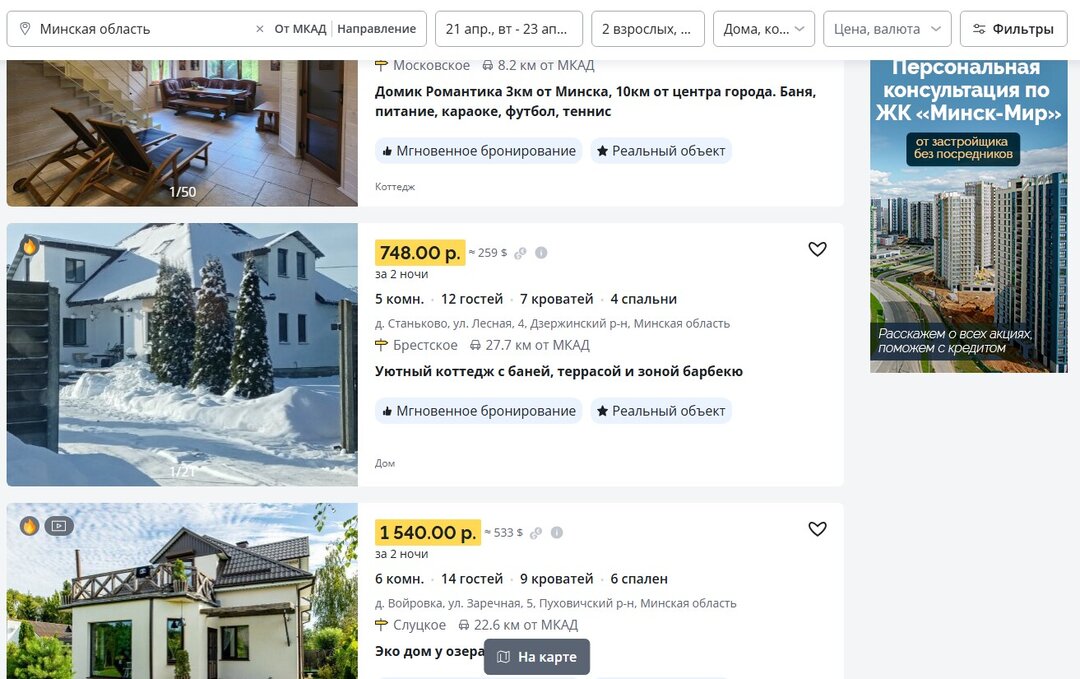The width and height of the screenshot is (1080, 679).
Task: Open the guests selector 2 взрослых
Action: 647,29
